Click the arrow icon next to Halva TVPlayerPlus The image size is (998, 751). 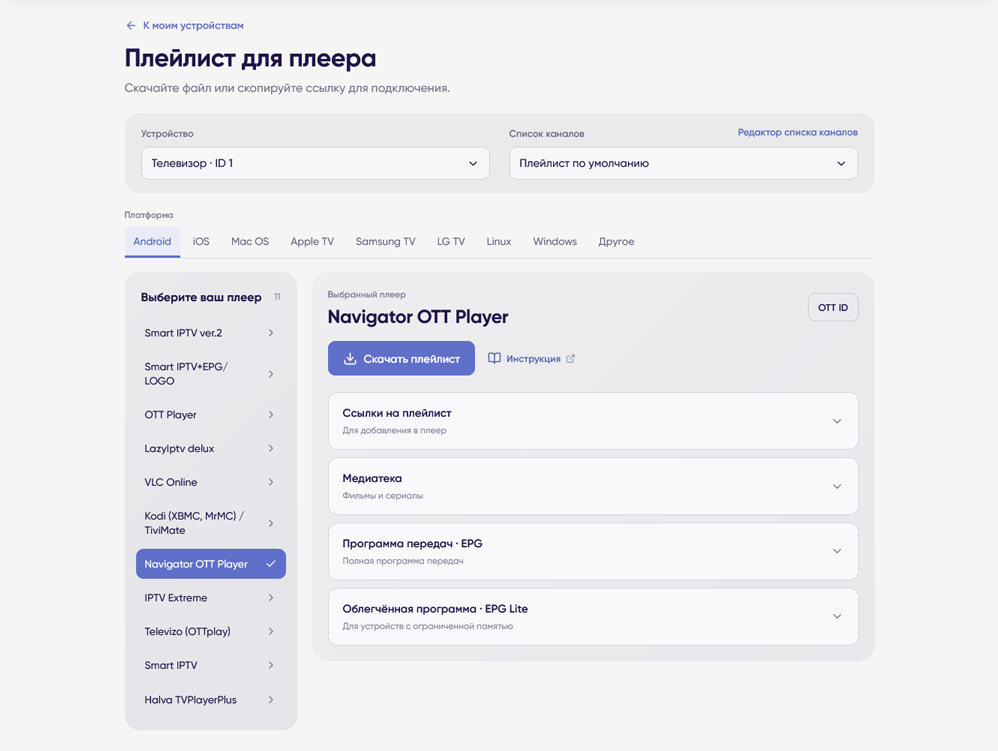click(271, 699)
